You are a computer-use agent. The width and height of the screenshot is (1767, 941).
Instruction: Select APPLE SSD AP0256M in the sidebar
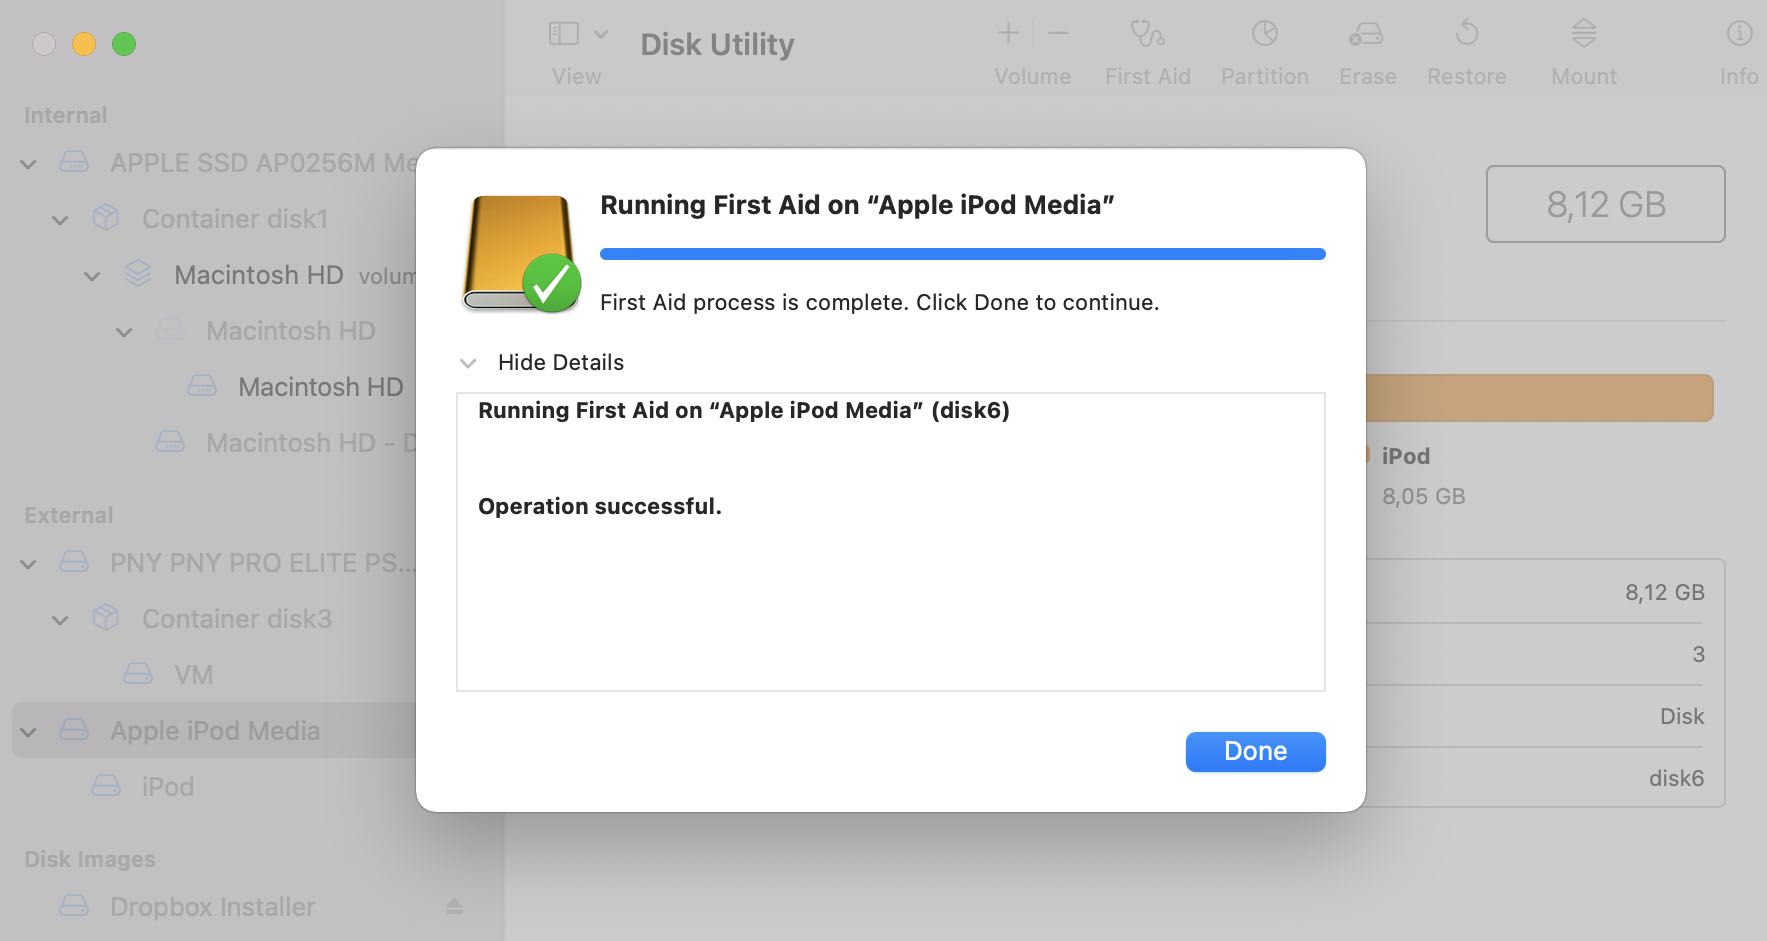[x=264, y=163]
